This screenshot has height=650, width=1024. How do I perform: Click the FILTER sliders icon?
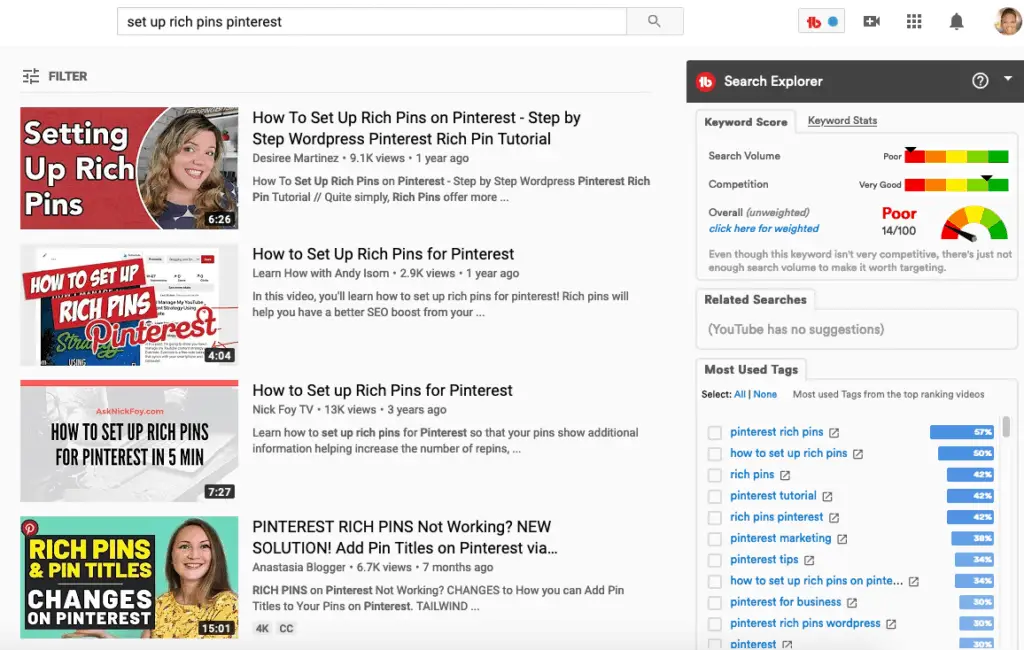(x=31, y=76)
